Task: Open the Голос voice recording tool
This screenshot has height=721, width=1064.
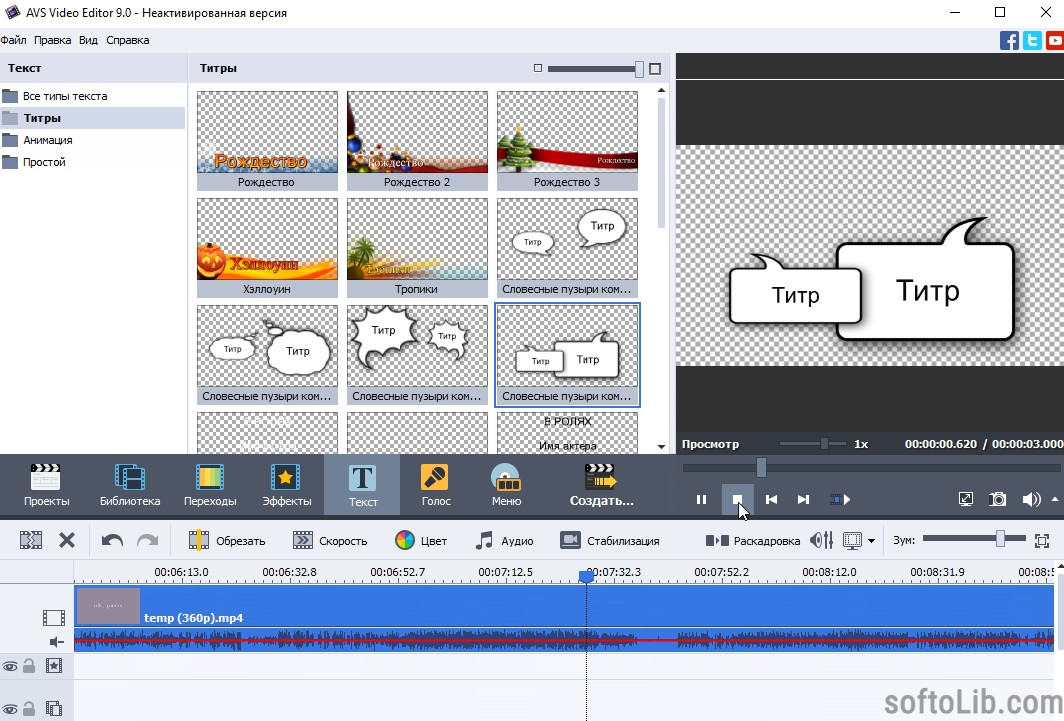Action: [x=435, y=485]
